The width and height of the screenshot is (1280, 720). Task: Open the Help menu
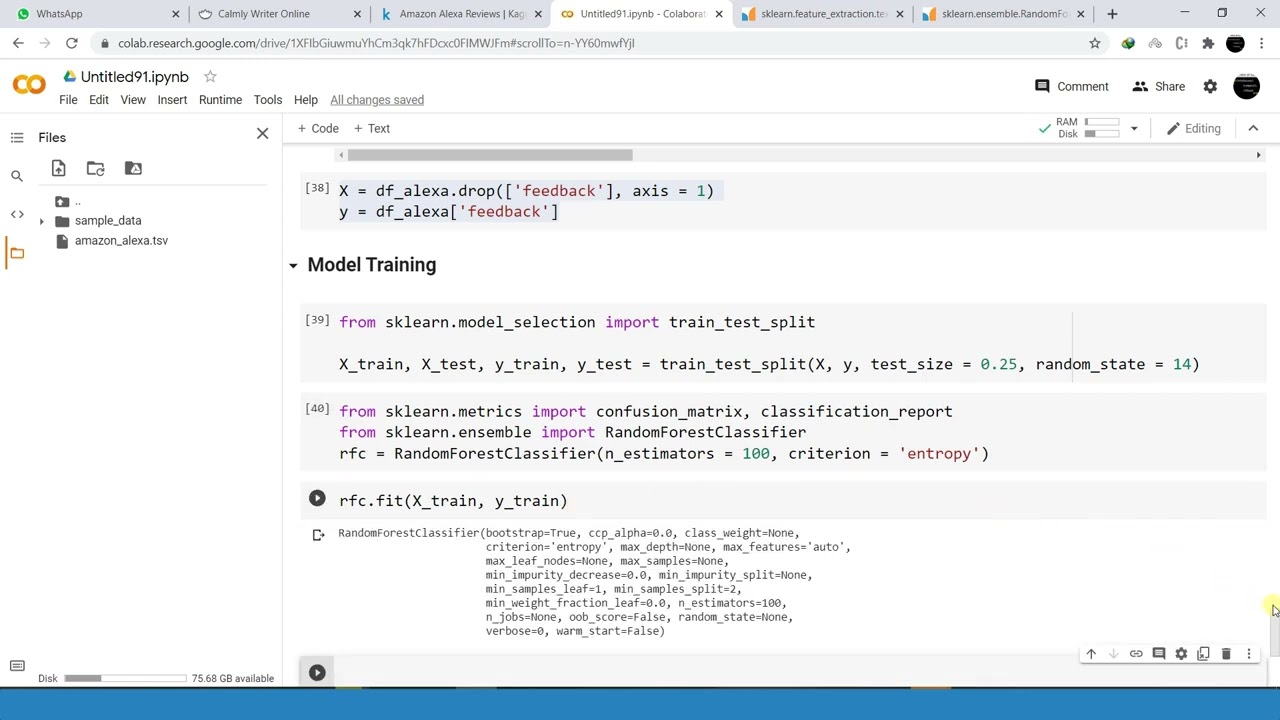[x=305, y=100]
